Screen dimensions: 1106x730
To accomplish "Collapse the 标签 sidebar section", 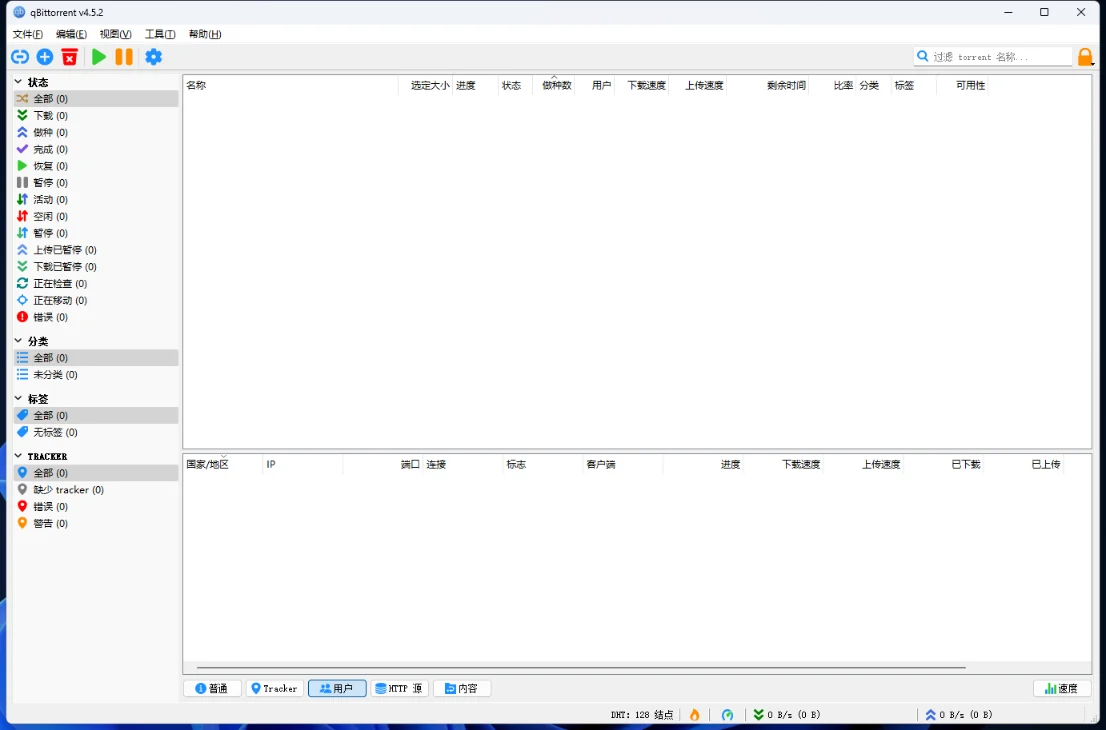I will 18,399.
